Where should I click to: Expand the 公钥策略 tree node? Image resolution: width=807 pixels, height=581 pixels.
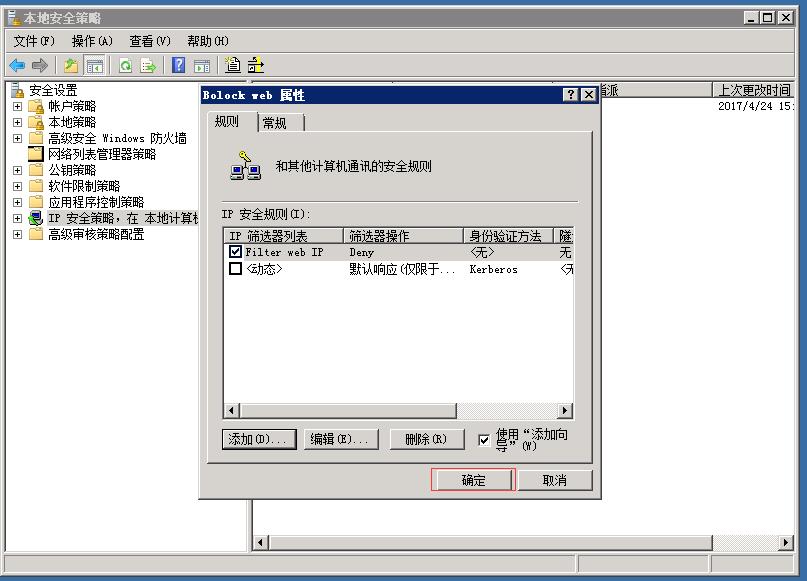pyautogui.click(x=16, y=170)
